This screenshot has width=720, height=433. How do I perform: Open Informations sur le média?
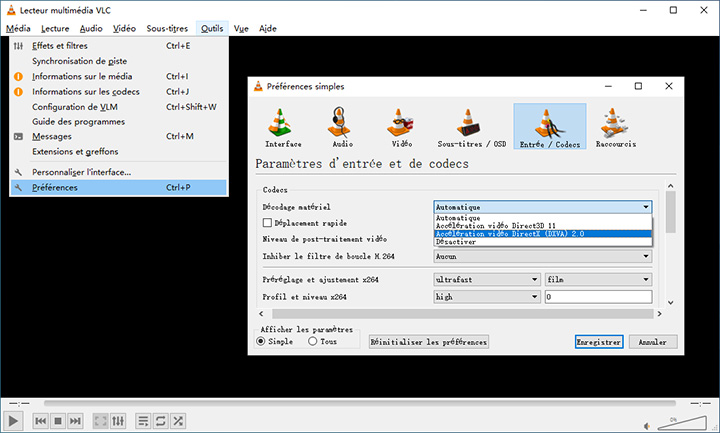118,76
